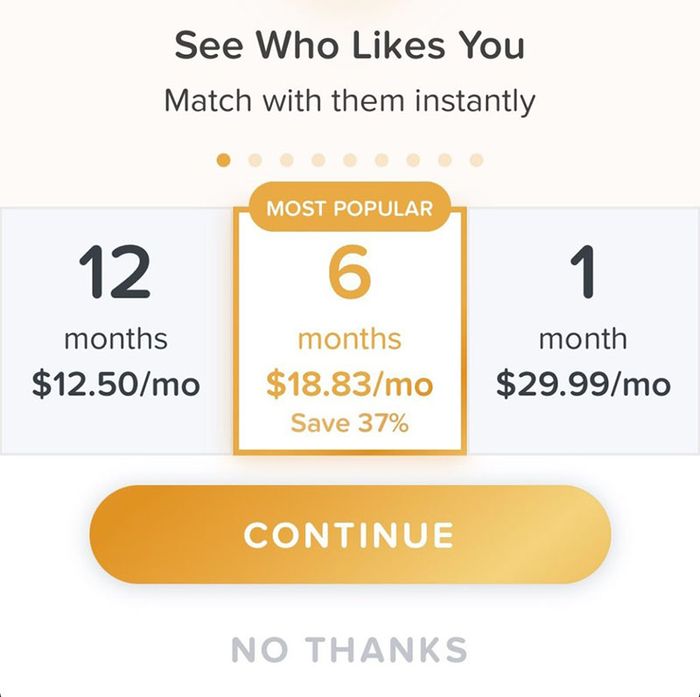
Task: Click the first active carousel page dot
Action: click(223, 160)
